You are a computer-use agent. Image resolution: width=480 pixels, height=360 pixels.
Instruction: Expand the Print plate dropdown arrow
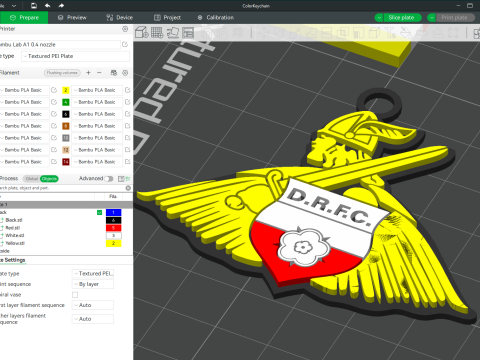coord(432,18)
